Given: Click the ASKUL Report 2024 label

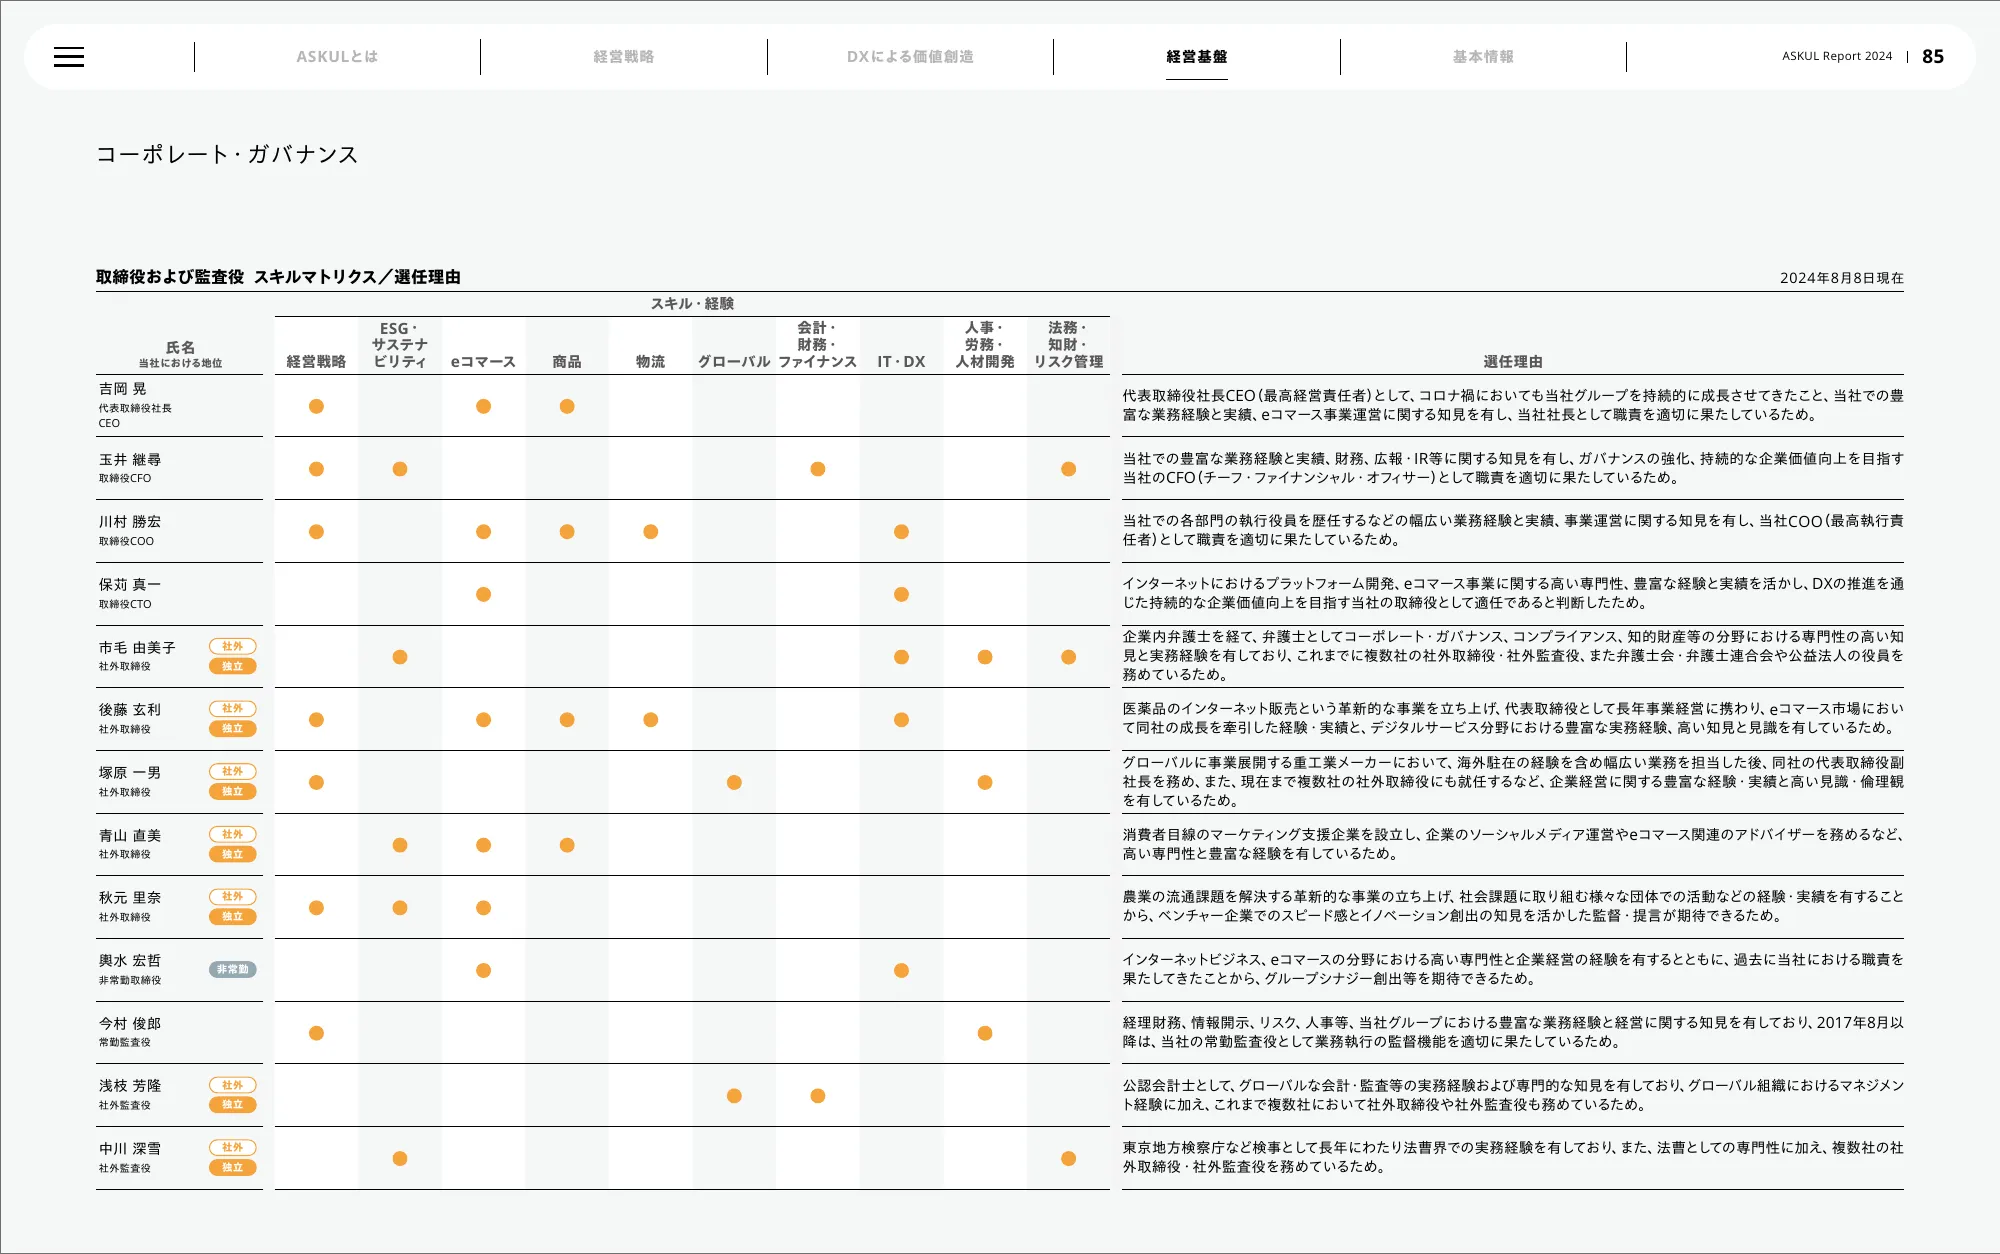Looking at the screenshot, I should click(1836, 57).
